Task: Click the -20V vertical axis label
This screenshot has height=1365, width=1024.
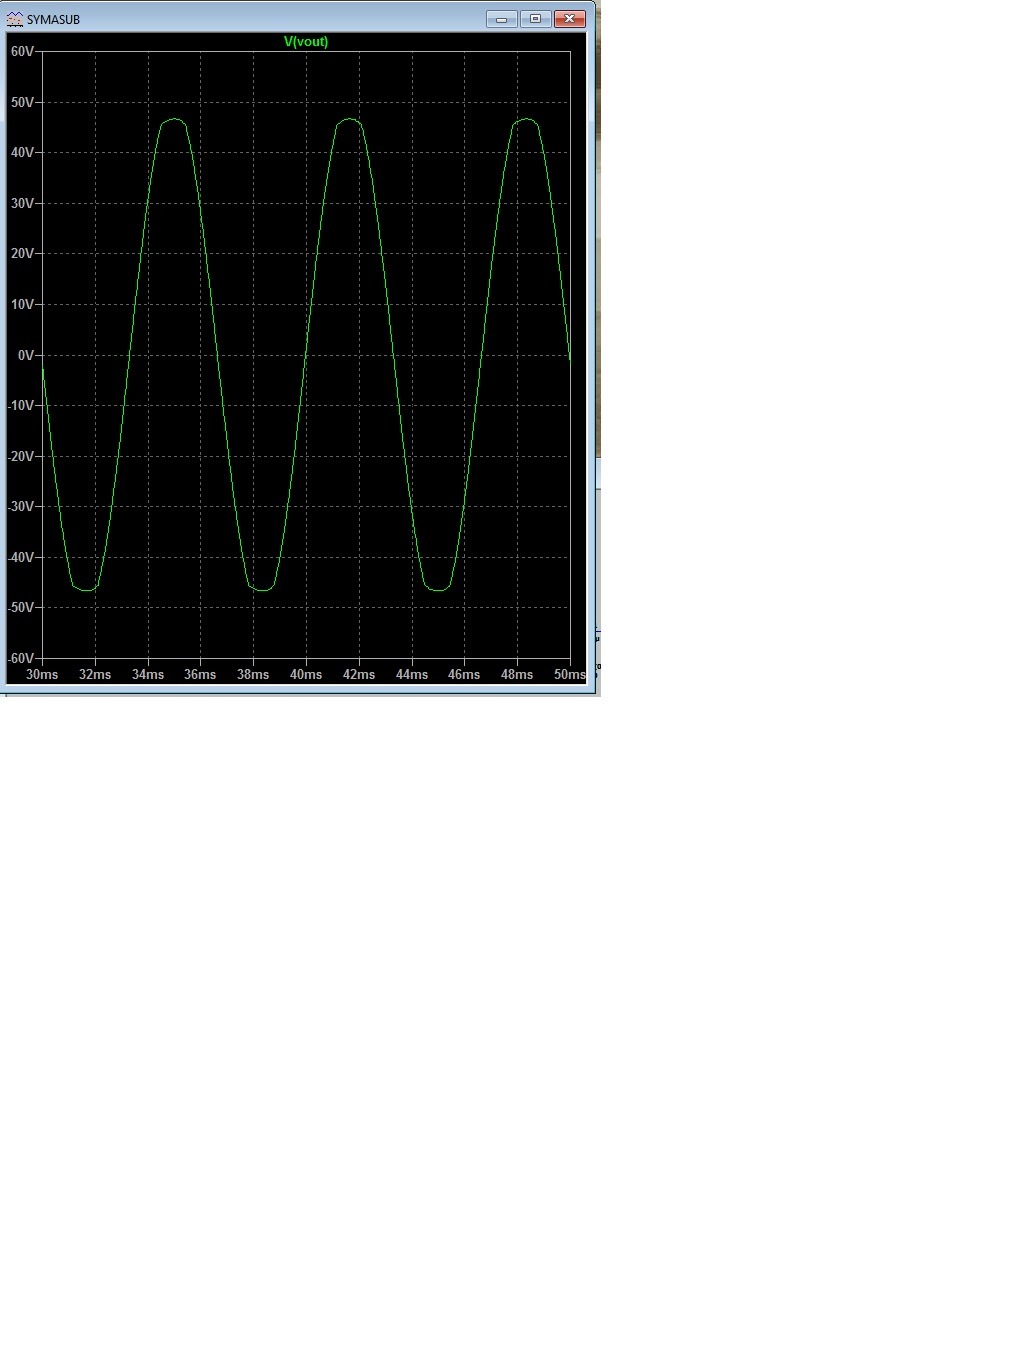Action: 21,456
